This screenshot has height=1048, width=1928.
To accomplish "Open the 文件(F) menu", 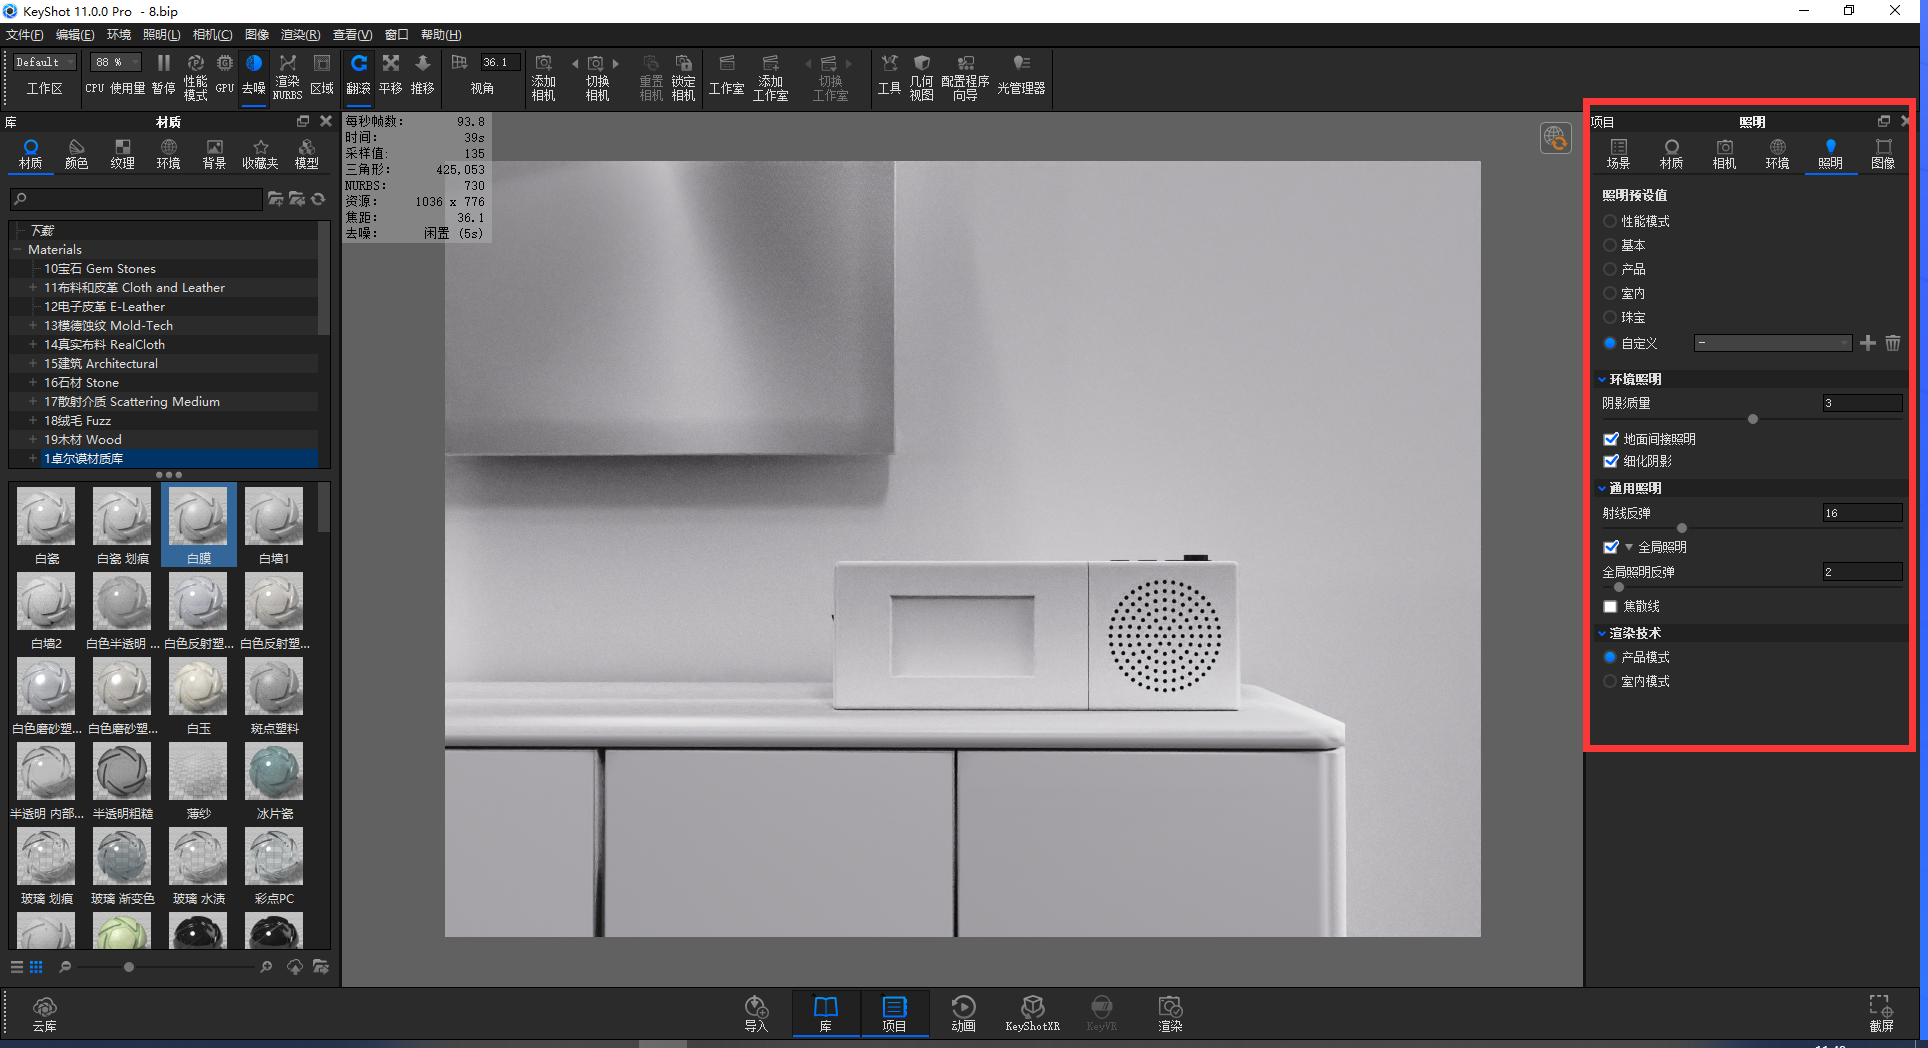I will click(x=25, y=35).
